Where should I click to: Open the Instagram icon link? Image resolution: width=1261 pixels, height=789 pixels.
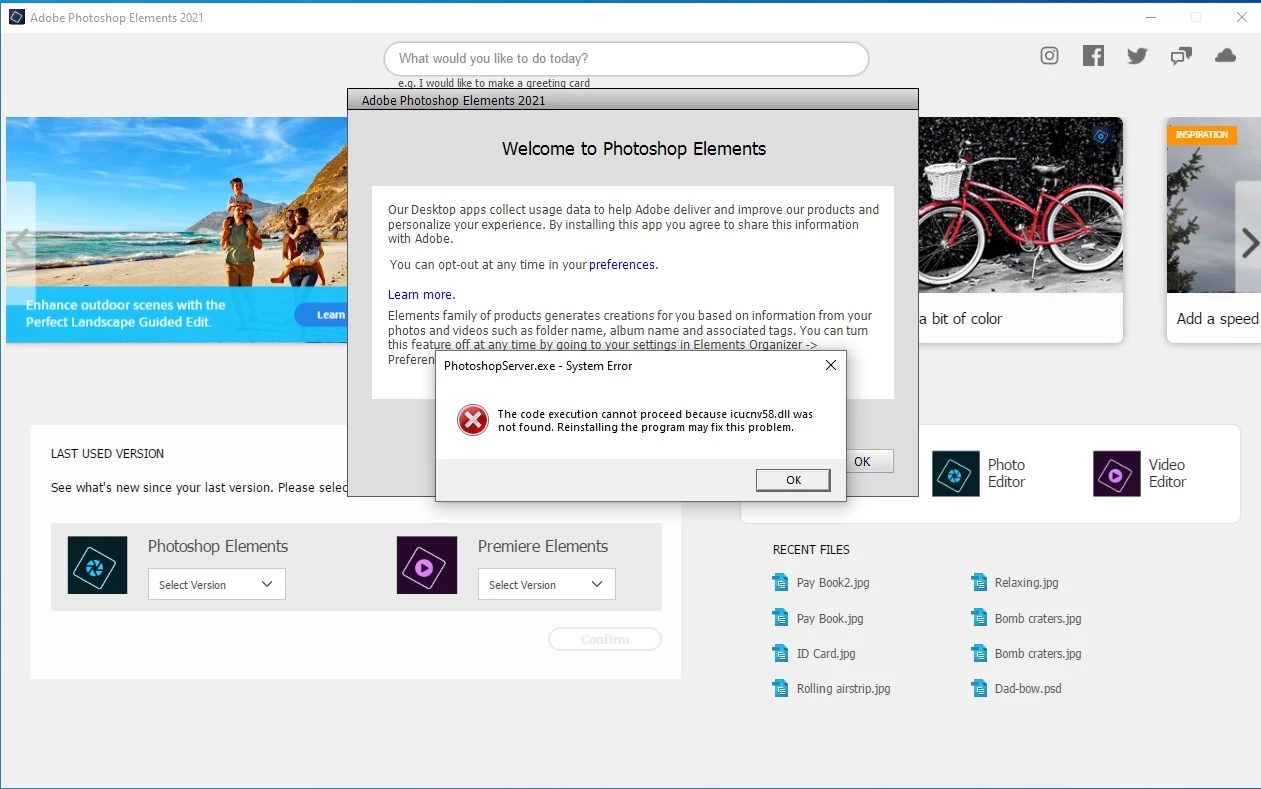(x=1049, y=56)
